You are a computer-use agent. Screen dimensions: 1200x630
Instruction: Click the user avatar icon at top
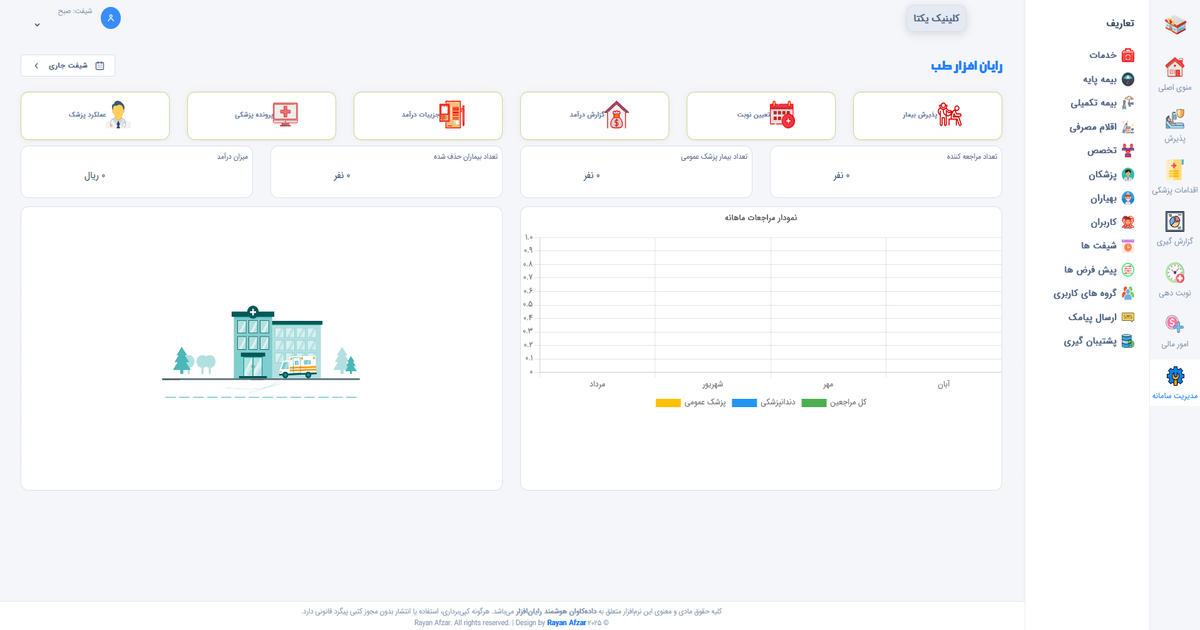tap(111, 18)
